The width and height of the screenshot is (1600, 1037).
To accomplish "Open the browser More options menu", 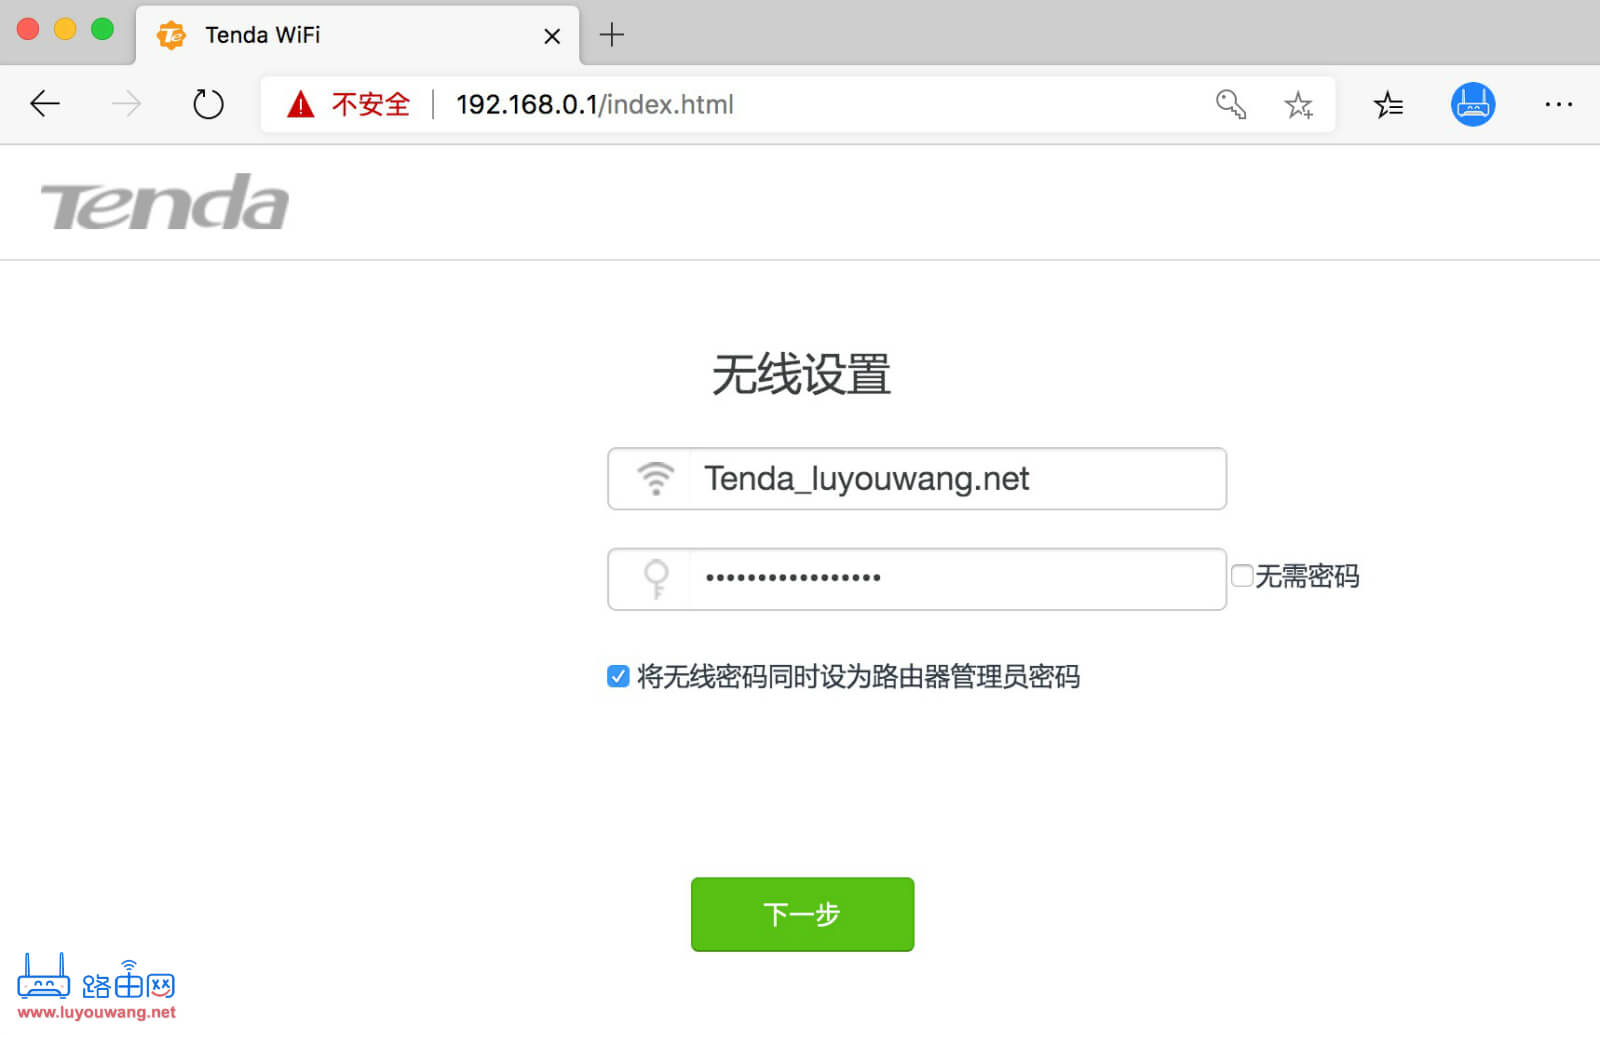I will (x=1559, y=104).
